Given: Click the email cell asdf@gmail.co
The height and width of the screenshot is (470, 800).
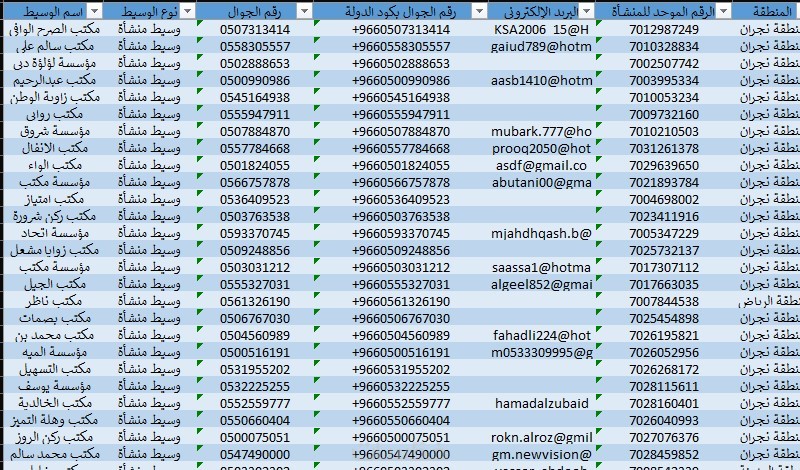Looking at the screenshot, I should point(541,165).
